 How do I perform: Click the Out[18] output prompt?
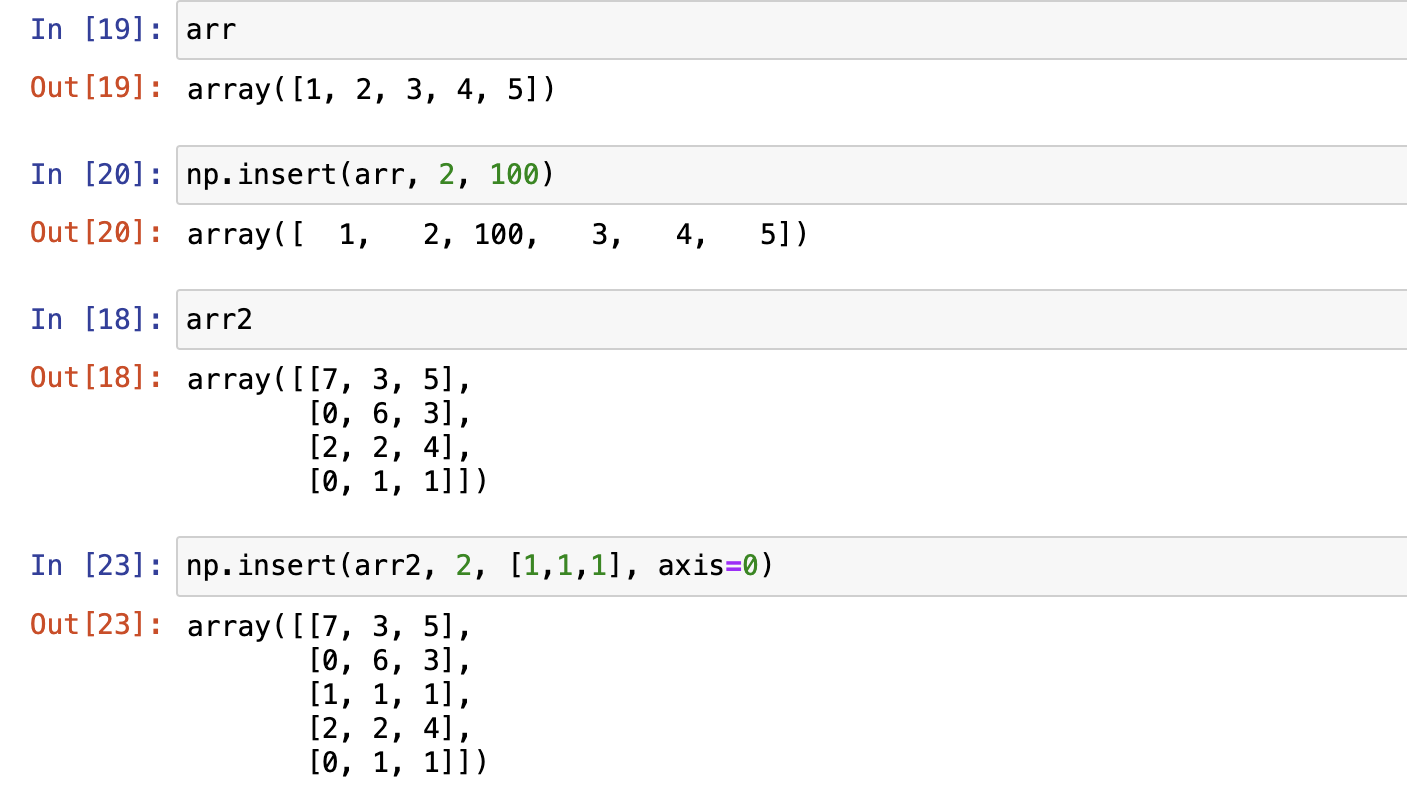click(x=95, y=379)
